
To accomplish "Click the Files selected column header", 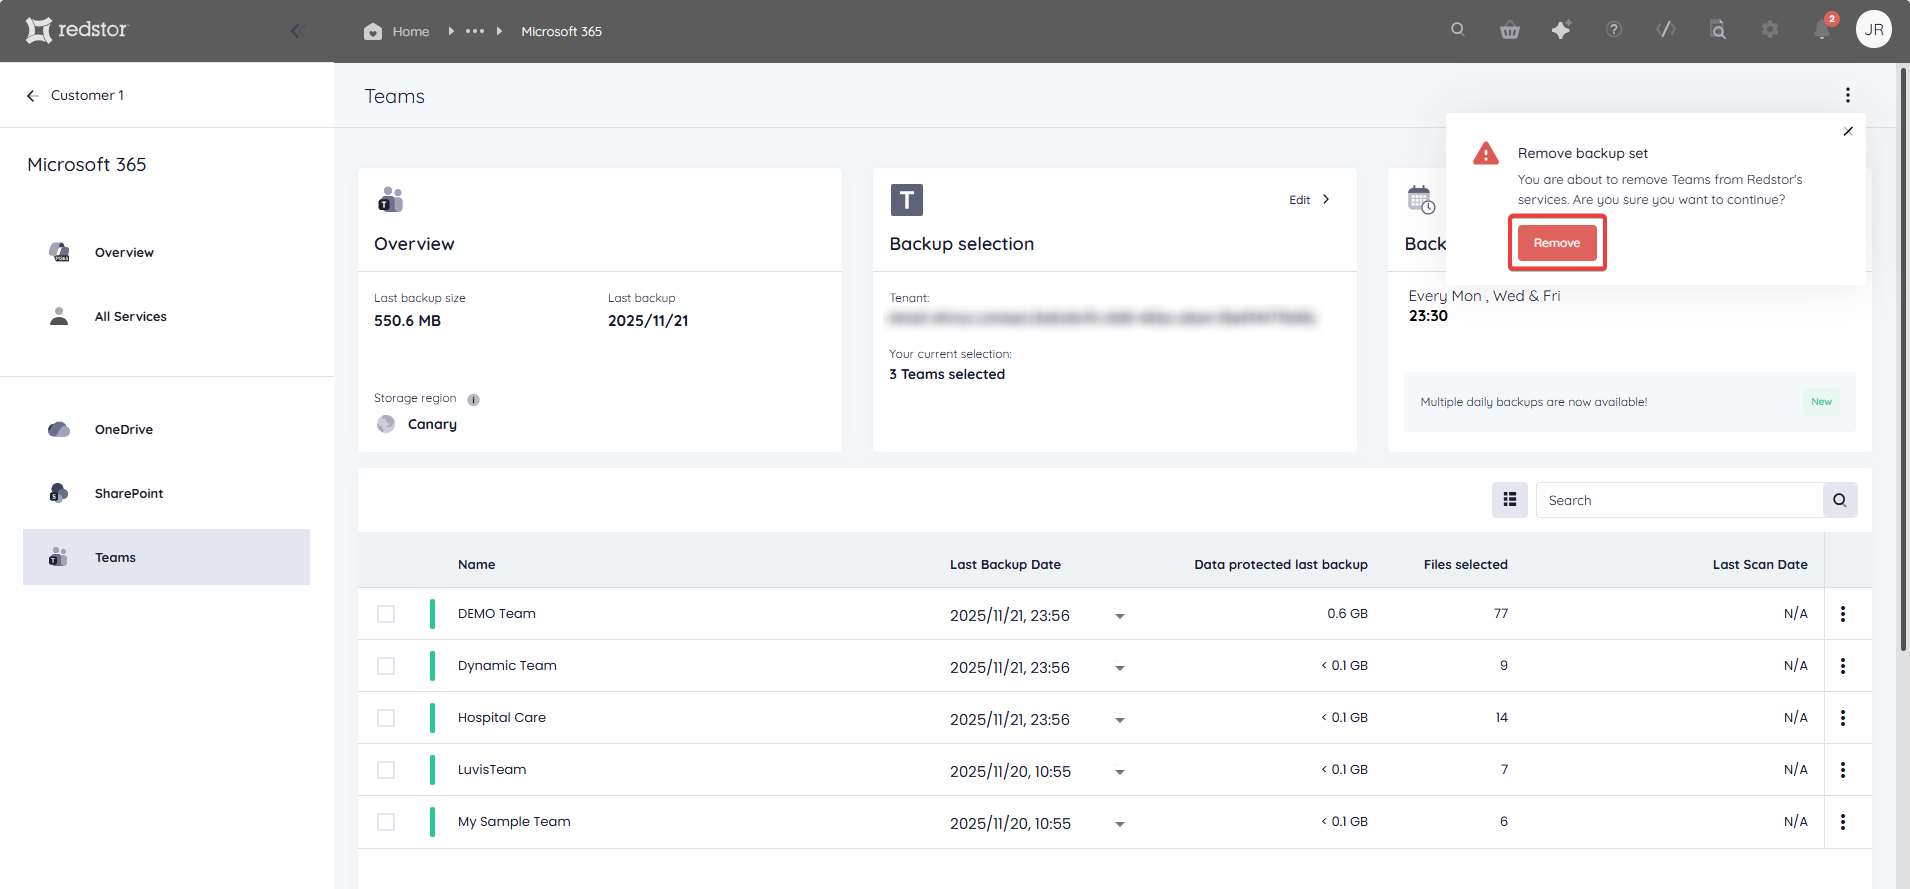I will tap(1465, 564).
